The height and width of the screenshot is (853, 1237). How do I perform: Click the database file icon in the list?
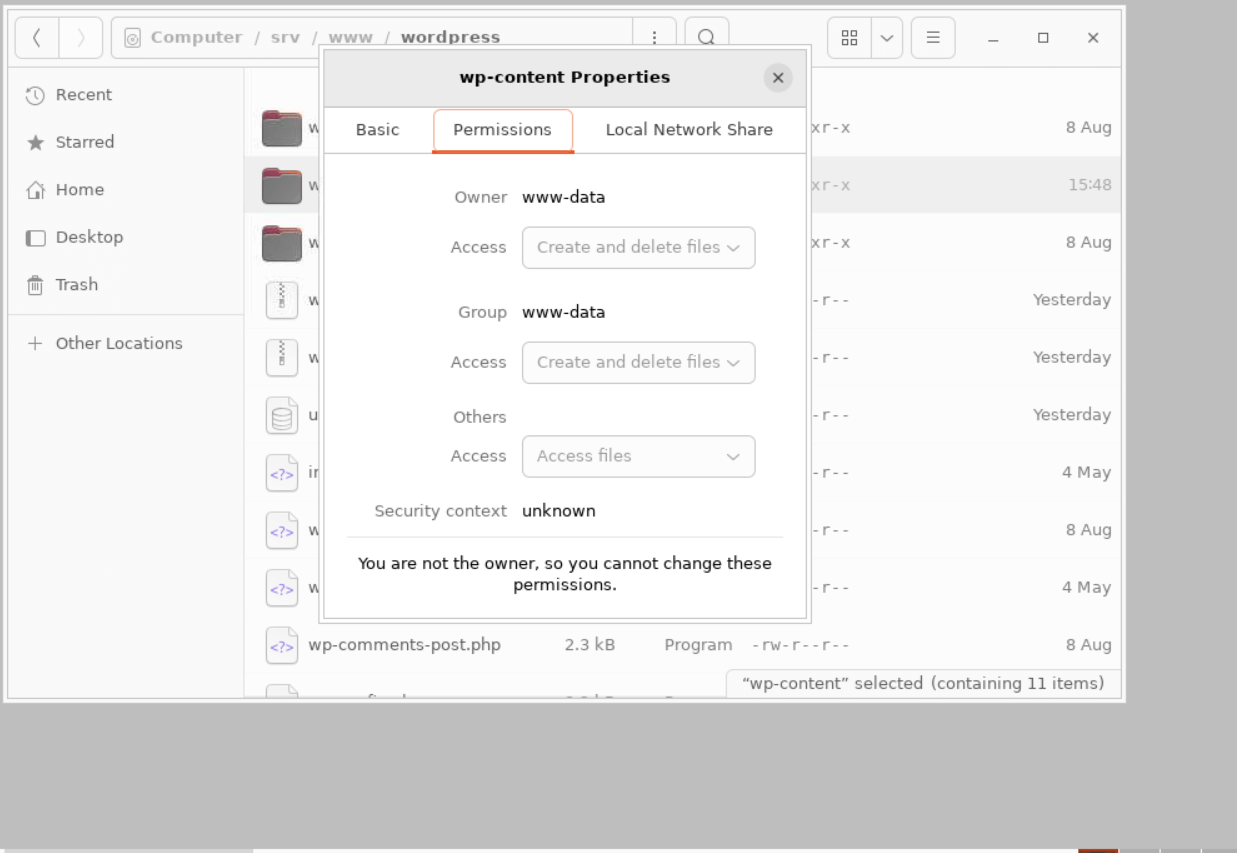[282, 415]
